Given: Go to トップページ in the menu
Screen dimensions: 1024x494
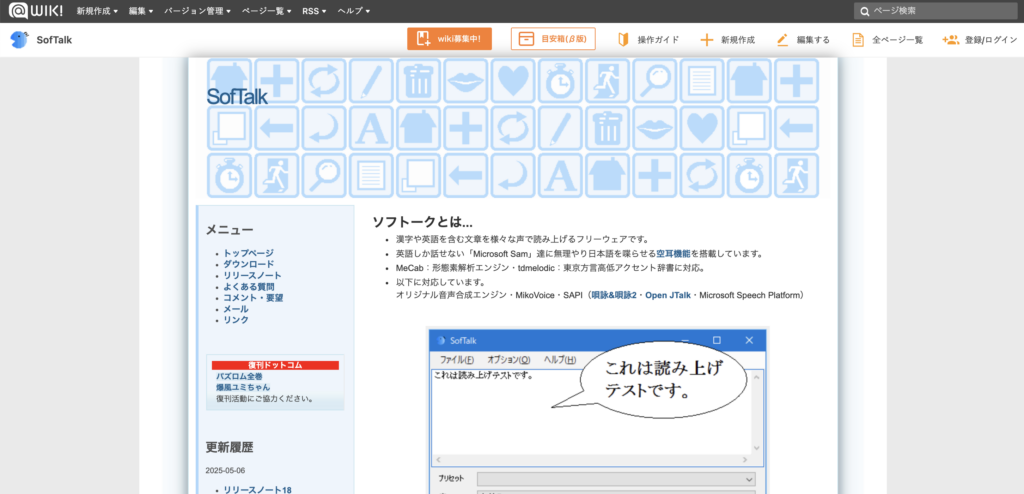Looking at the screenshot, I should click(x=249, y=253).
